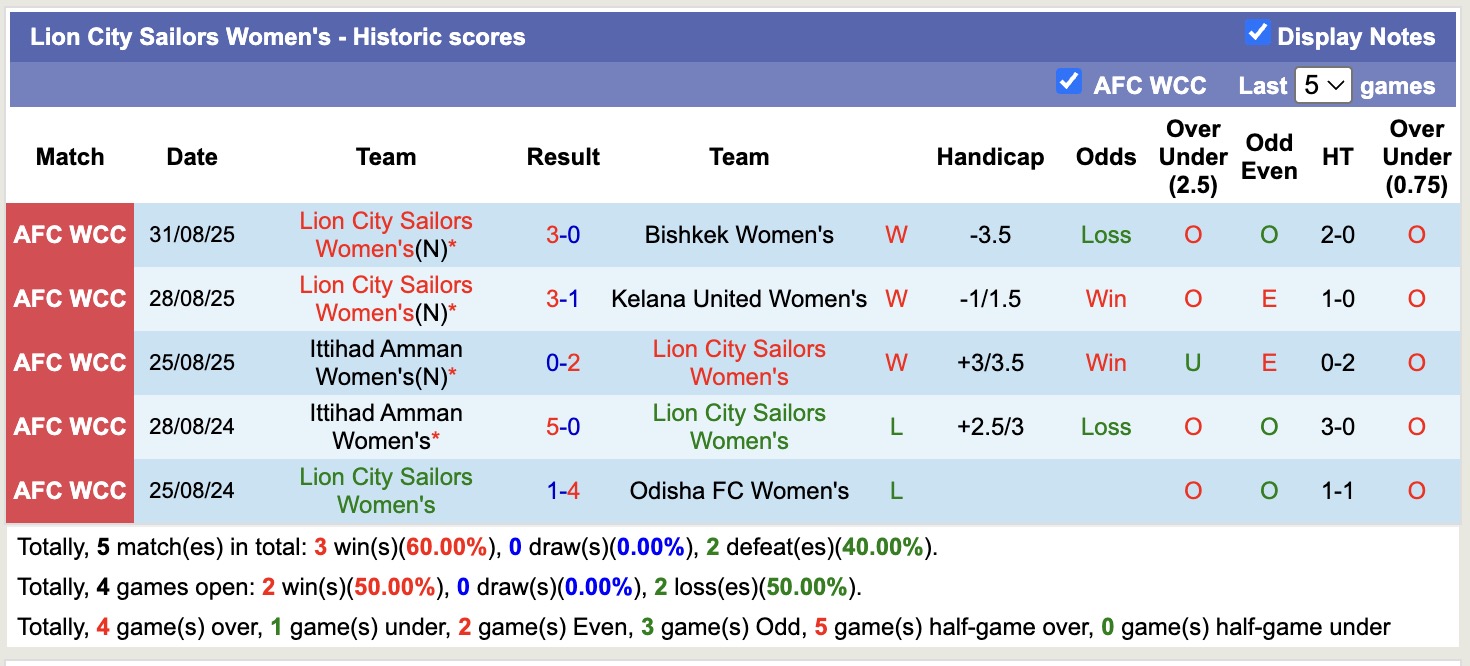Click the AFC WCC label for 31/08/25
Screen dimensions: 1470x666
point(70,235)
